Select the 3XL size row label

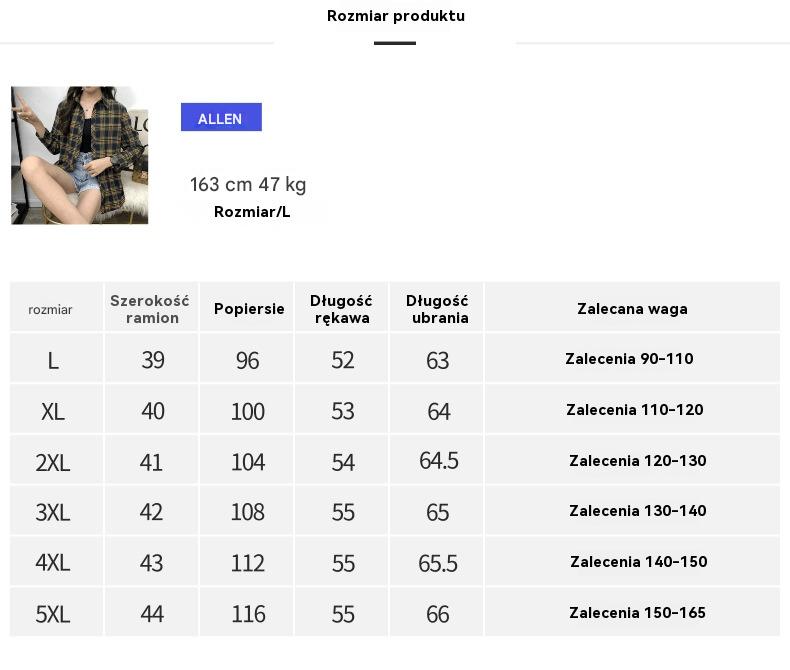coord(53,512)
